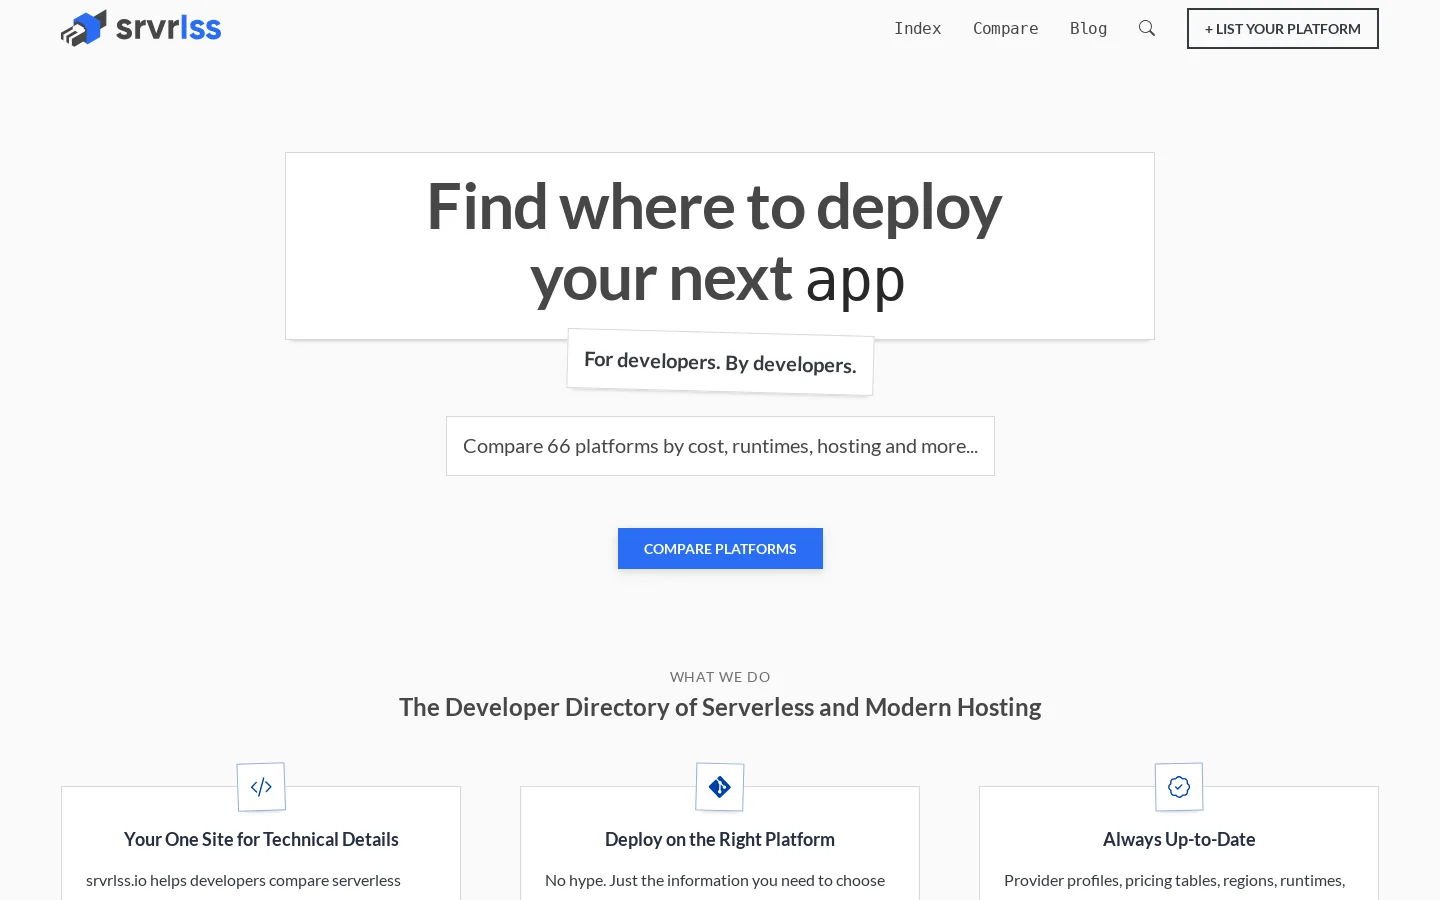Click the git diamond icon badge
The image size is (1440, 900).
720,787
